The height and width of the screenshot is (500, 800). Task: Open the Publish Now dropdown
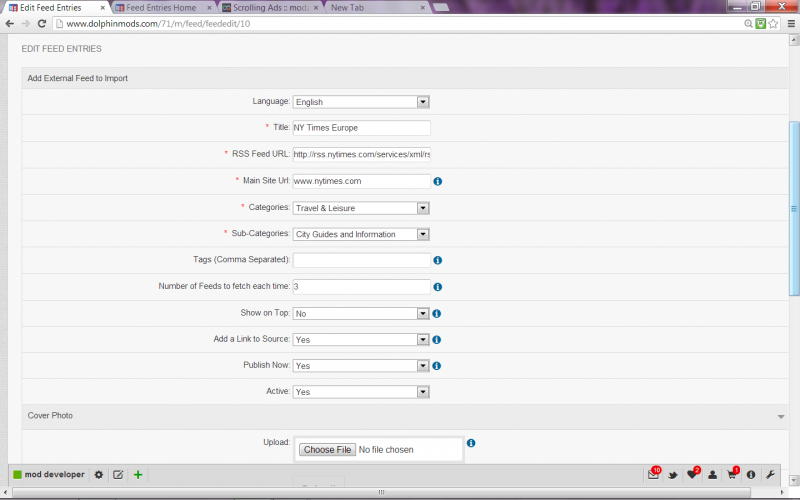click(x=361, y=366)
